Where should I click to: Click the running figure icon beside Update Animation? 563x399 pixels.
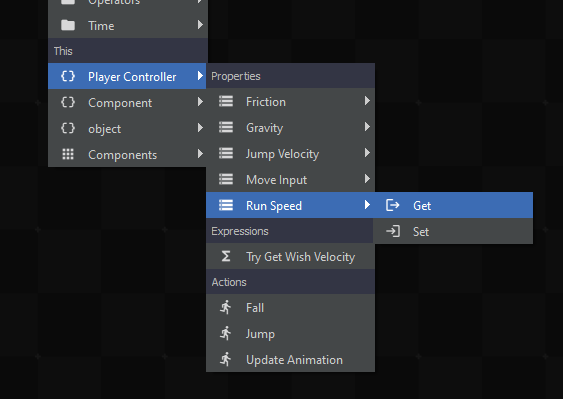pos(226,359)
